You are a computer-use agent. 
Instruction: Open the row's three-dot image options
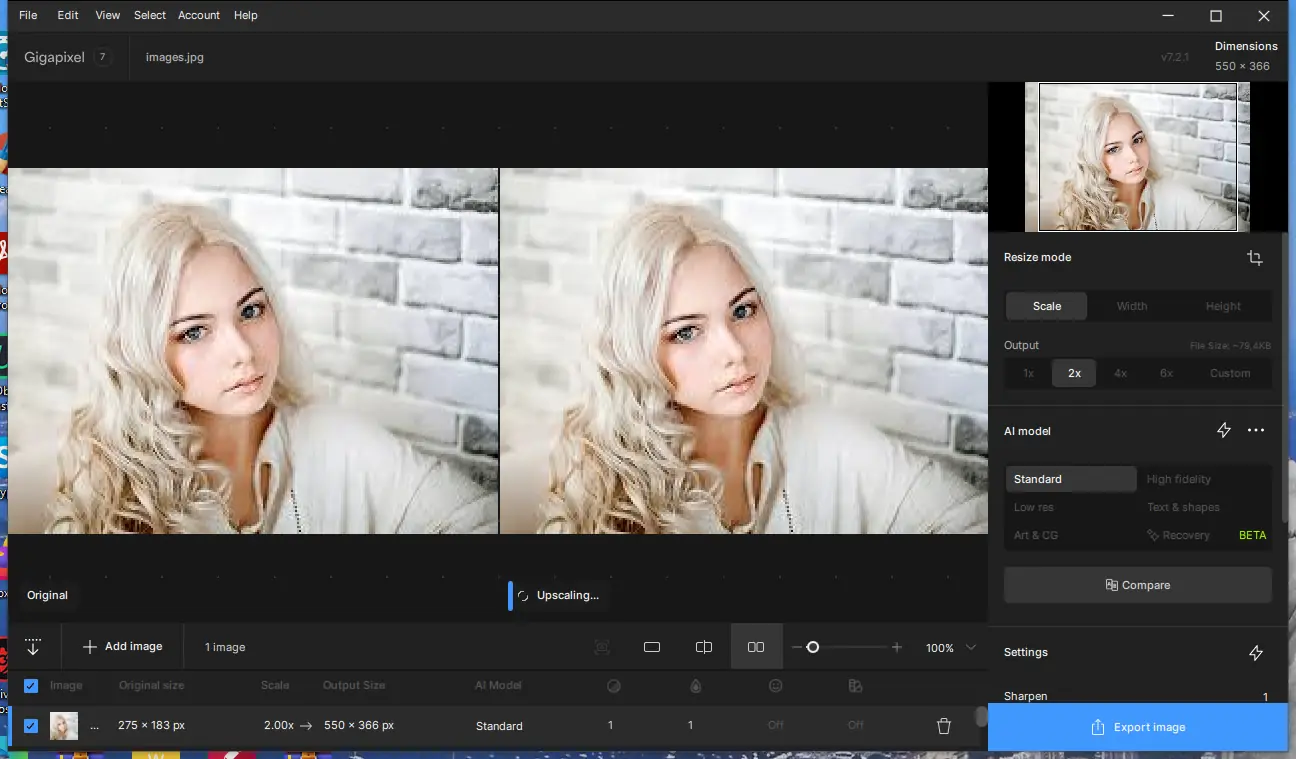[95, 726]
